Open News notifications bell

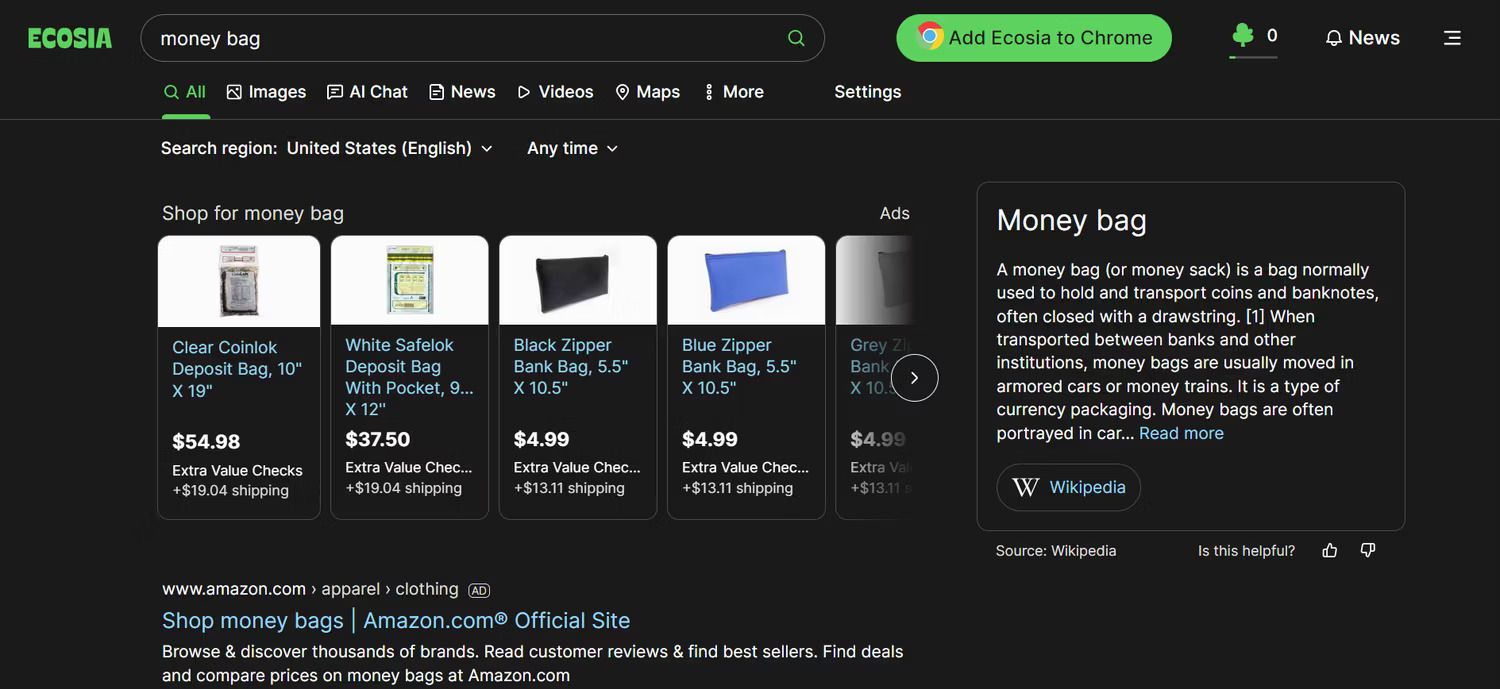pos(1362,38)
